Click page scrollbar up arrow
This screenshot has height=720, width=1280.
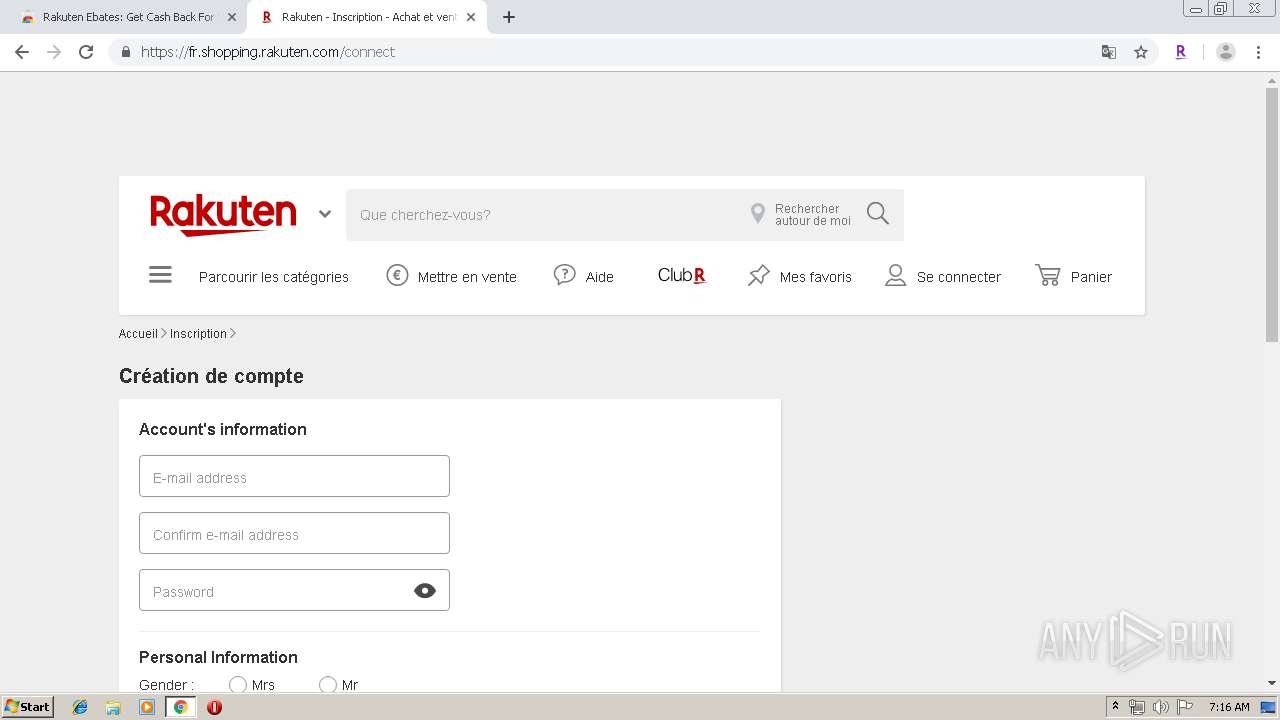[x=1272, y=80]
